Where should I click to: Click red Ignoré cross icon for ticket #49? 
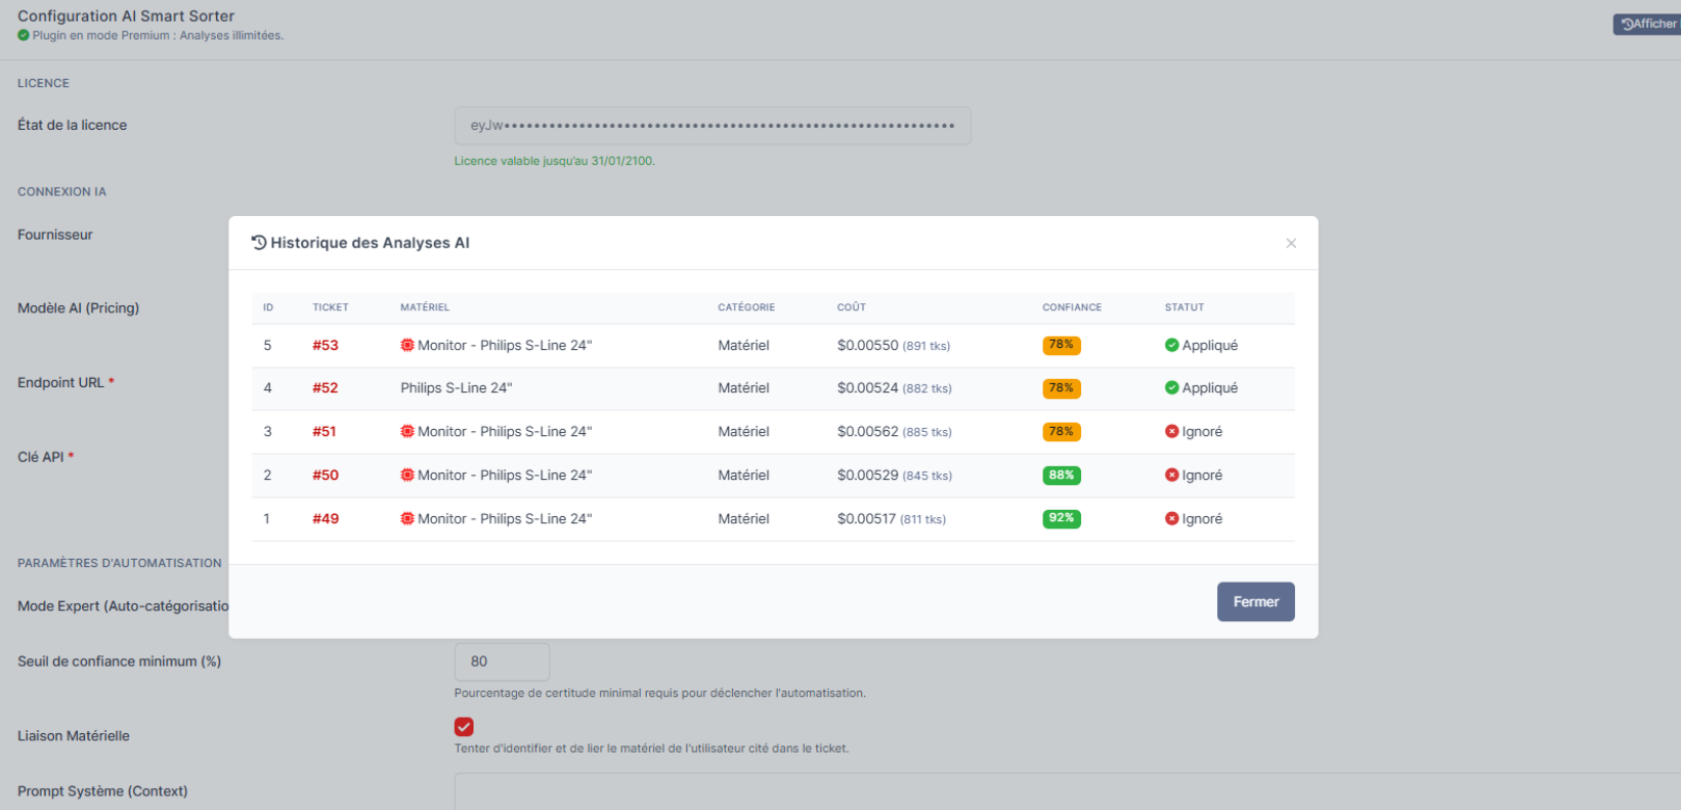(x=1171, y=519)
